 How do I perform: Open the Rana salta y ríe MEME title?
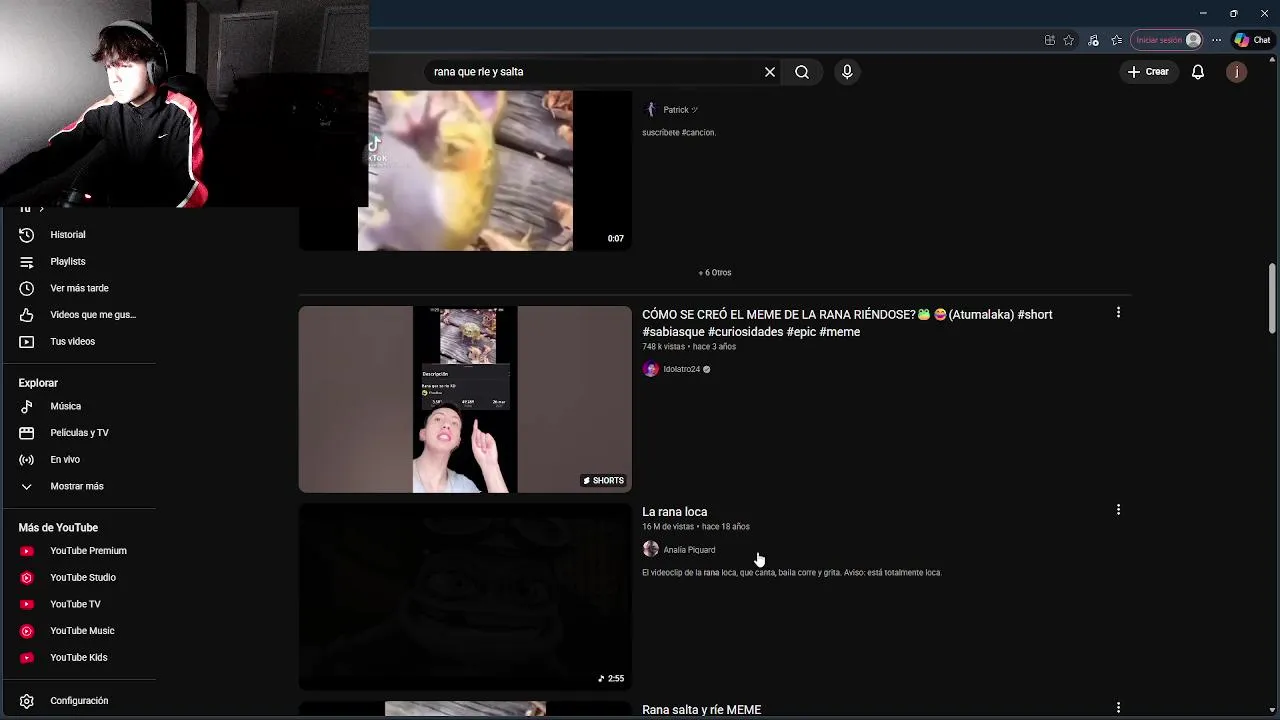pos(701,710)
